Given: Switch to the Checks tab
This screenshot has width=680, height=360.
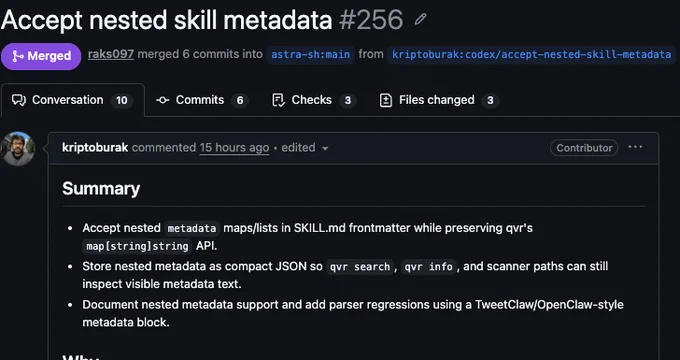Looking at the screenshot, I should [x=314, y=100].
